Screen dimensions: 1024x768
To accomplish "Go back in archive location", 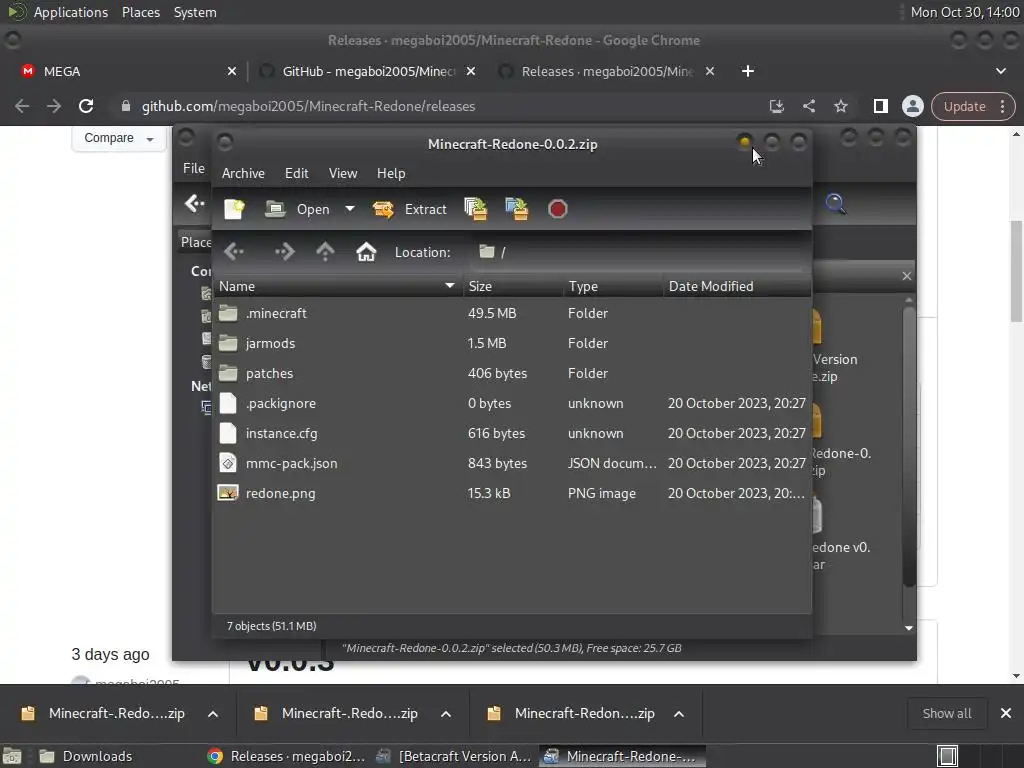I will 234,251.
